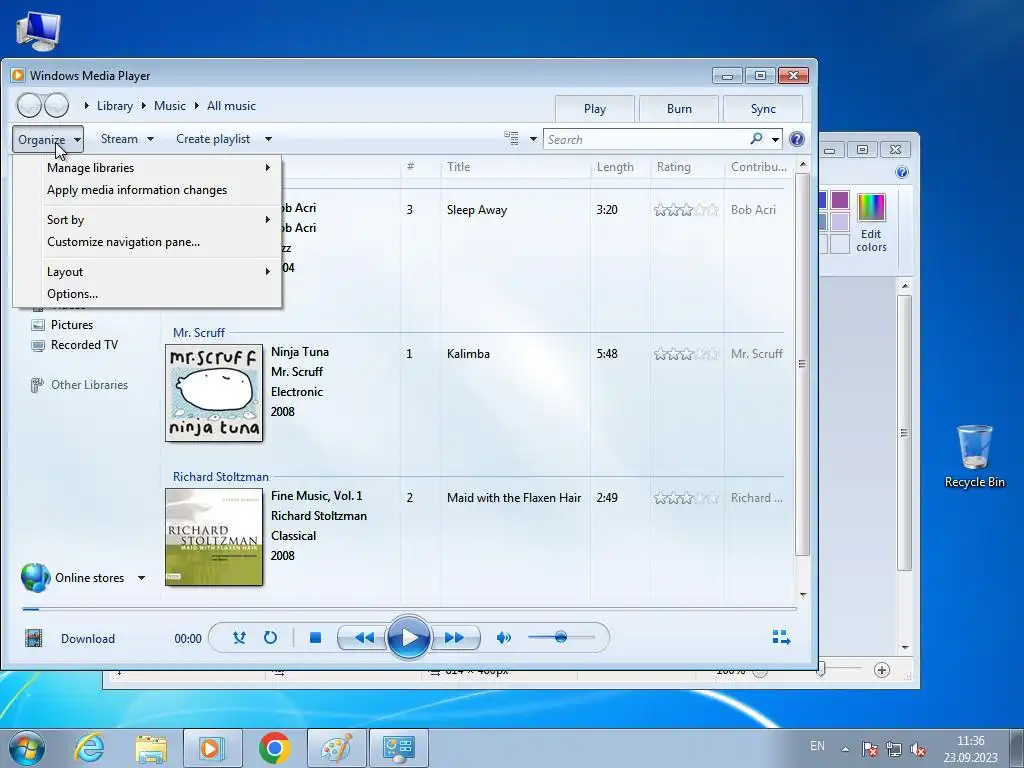
Task: Switch to the Burn tab
Action: point(679,109)
